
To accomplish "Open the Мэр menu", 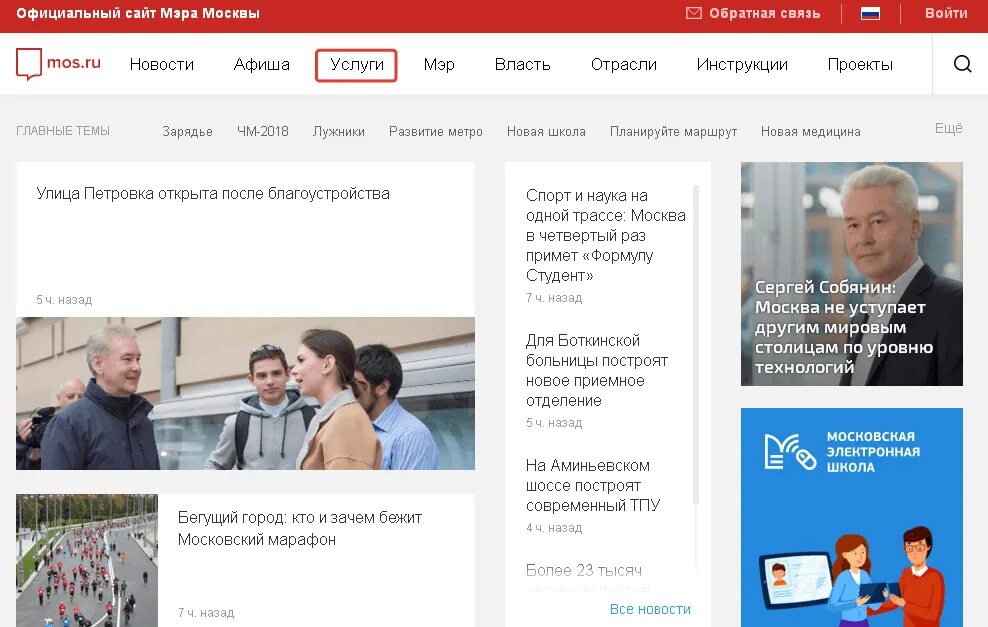I will click(439, 64).
